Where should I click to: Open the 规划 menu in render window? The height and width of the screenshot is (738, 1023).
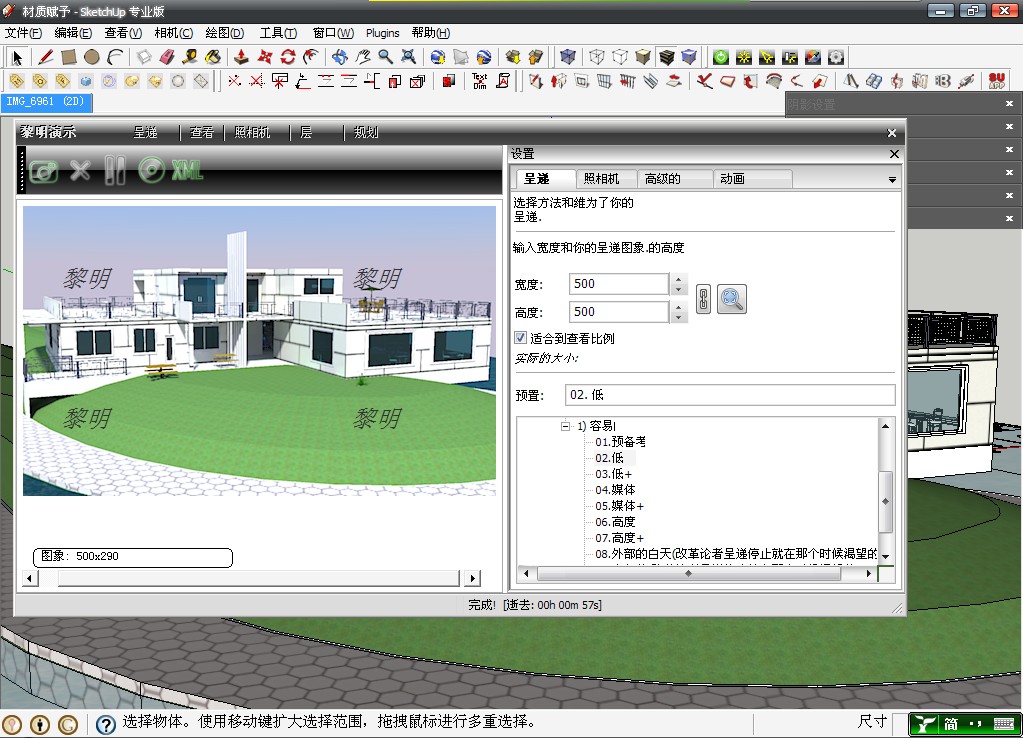(x=366, y=132)
